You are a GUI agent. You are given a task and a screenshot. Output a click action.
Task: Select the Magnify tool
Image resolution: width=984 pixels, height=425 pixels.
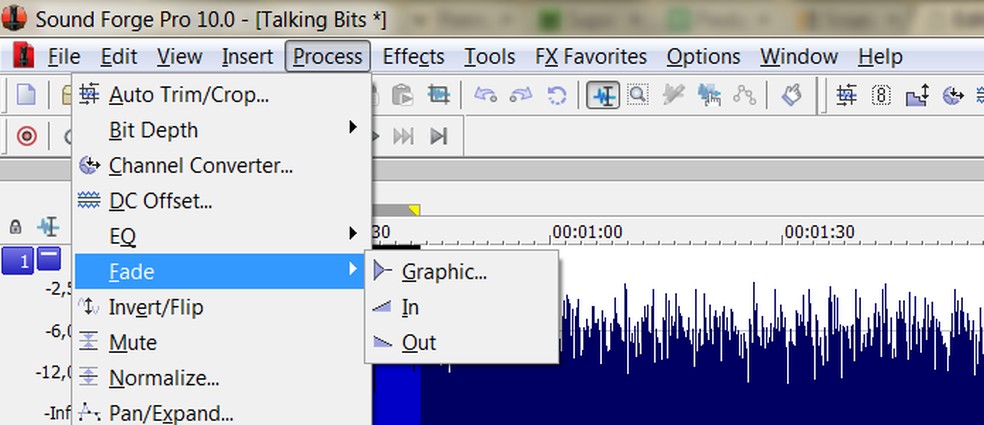pyautogui.click(x=638, y=95)
